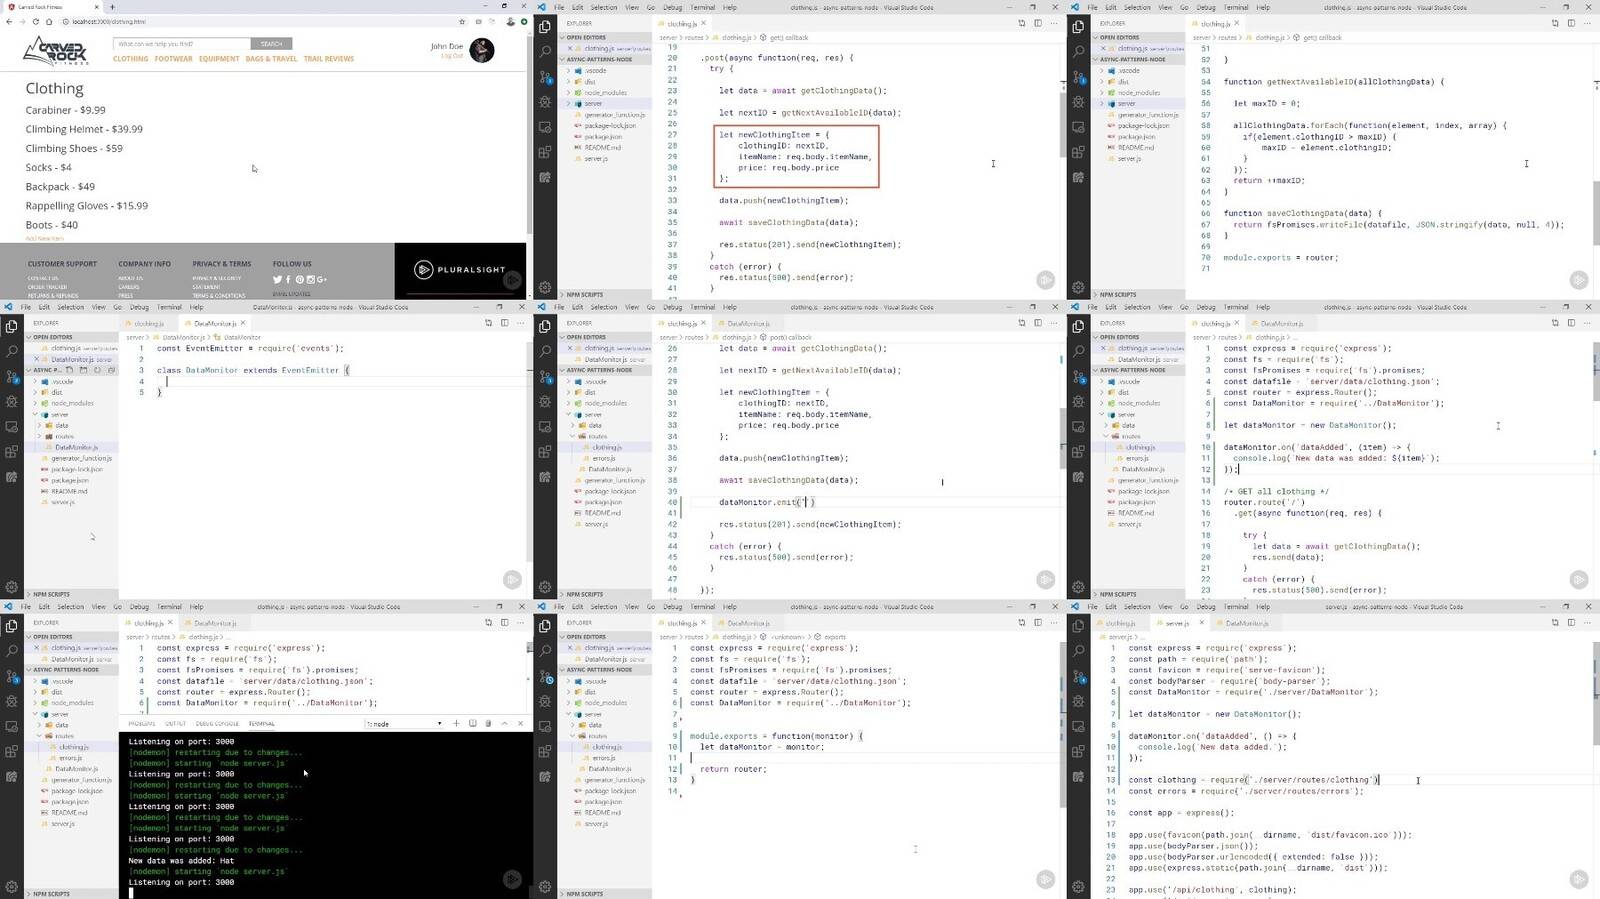The height and width of the screenshot is (899, 1600).
Task: Bookmark the localhost clothing page with star
Action: pyautogui.click(x=462, y=21)
